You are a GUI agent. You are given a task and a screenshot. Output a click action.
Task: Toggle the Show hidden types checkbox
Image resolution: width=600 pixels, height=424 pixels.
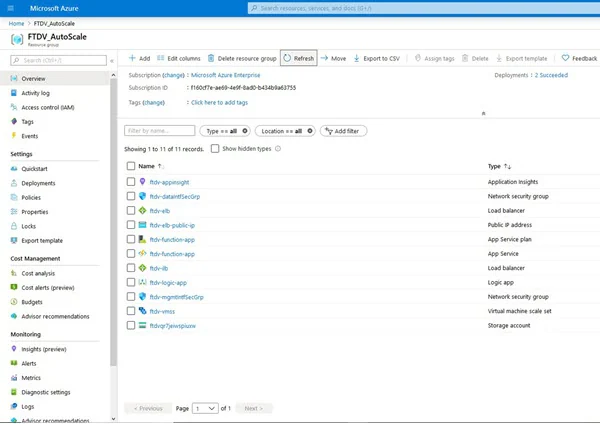tap(215, 148)
